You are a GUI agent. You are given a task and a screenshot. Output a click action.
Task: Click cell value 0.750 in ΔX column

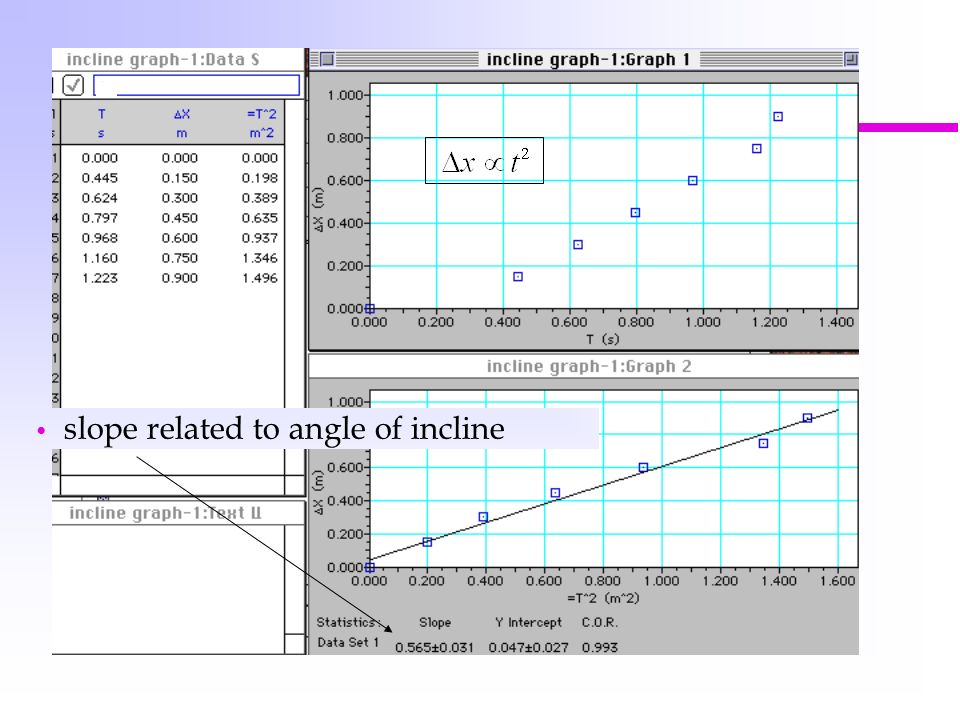(x=179, y=258)
